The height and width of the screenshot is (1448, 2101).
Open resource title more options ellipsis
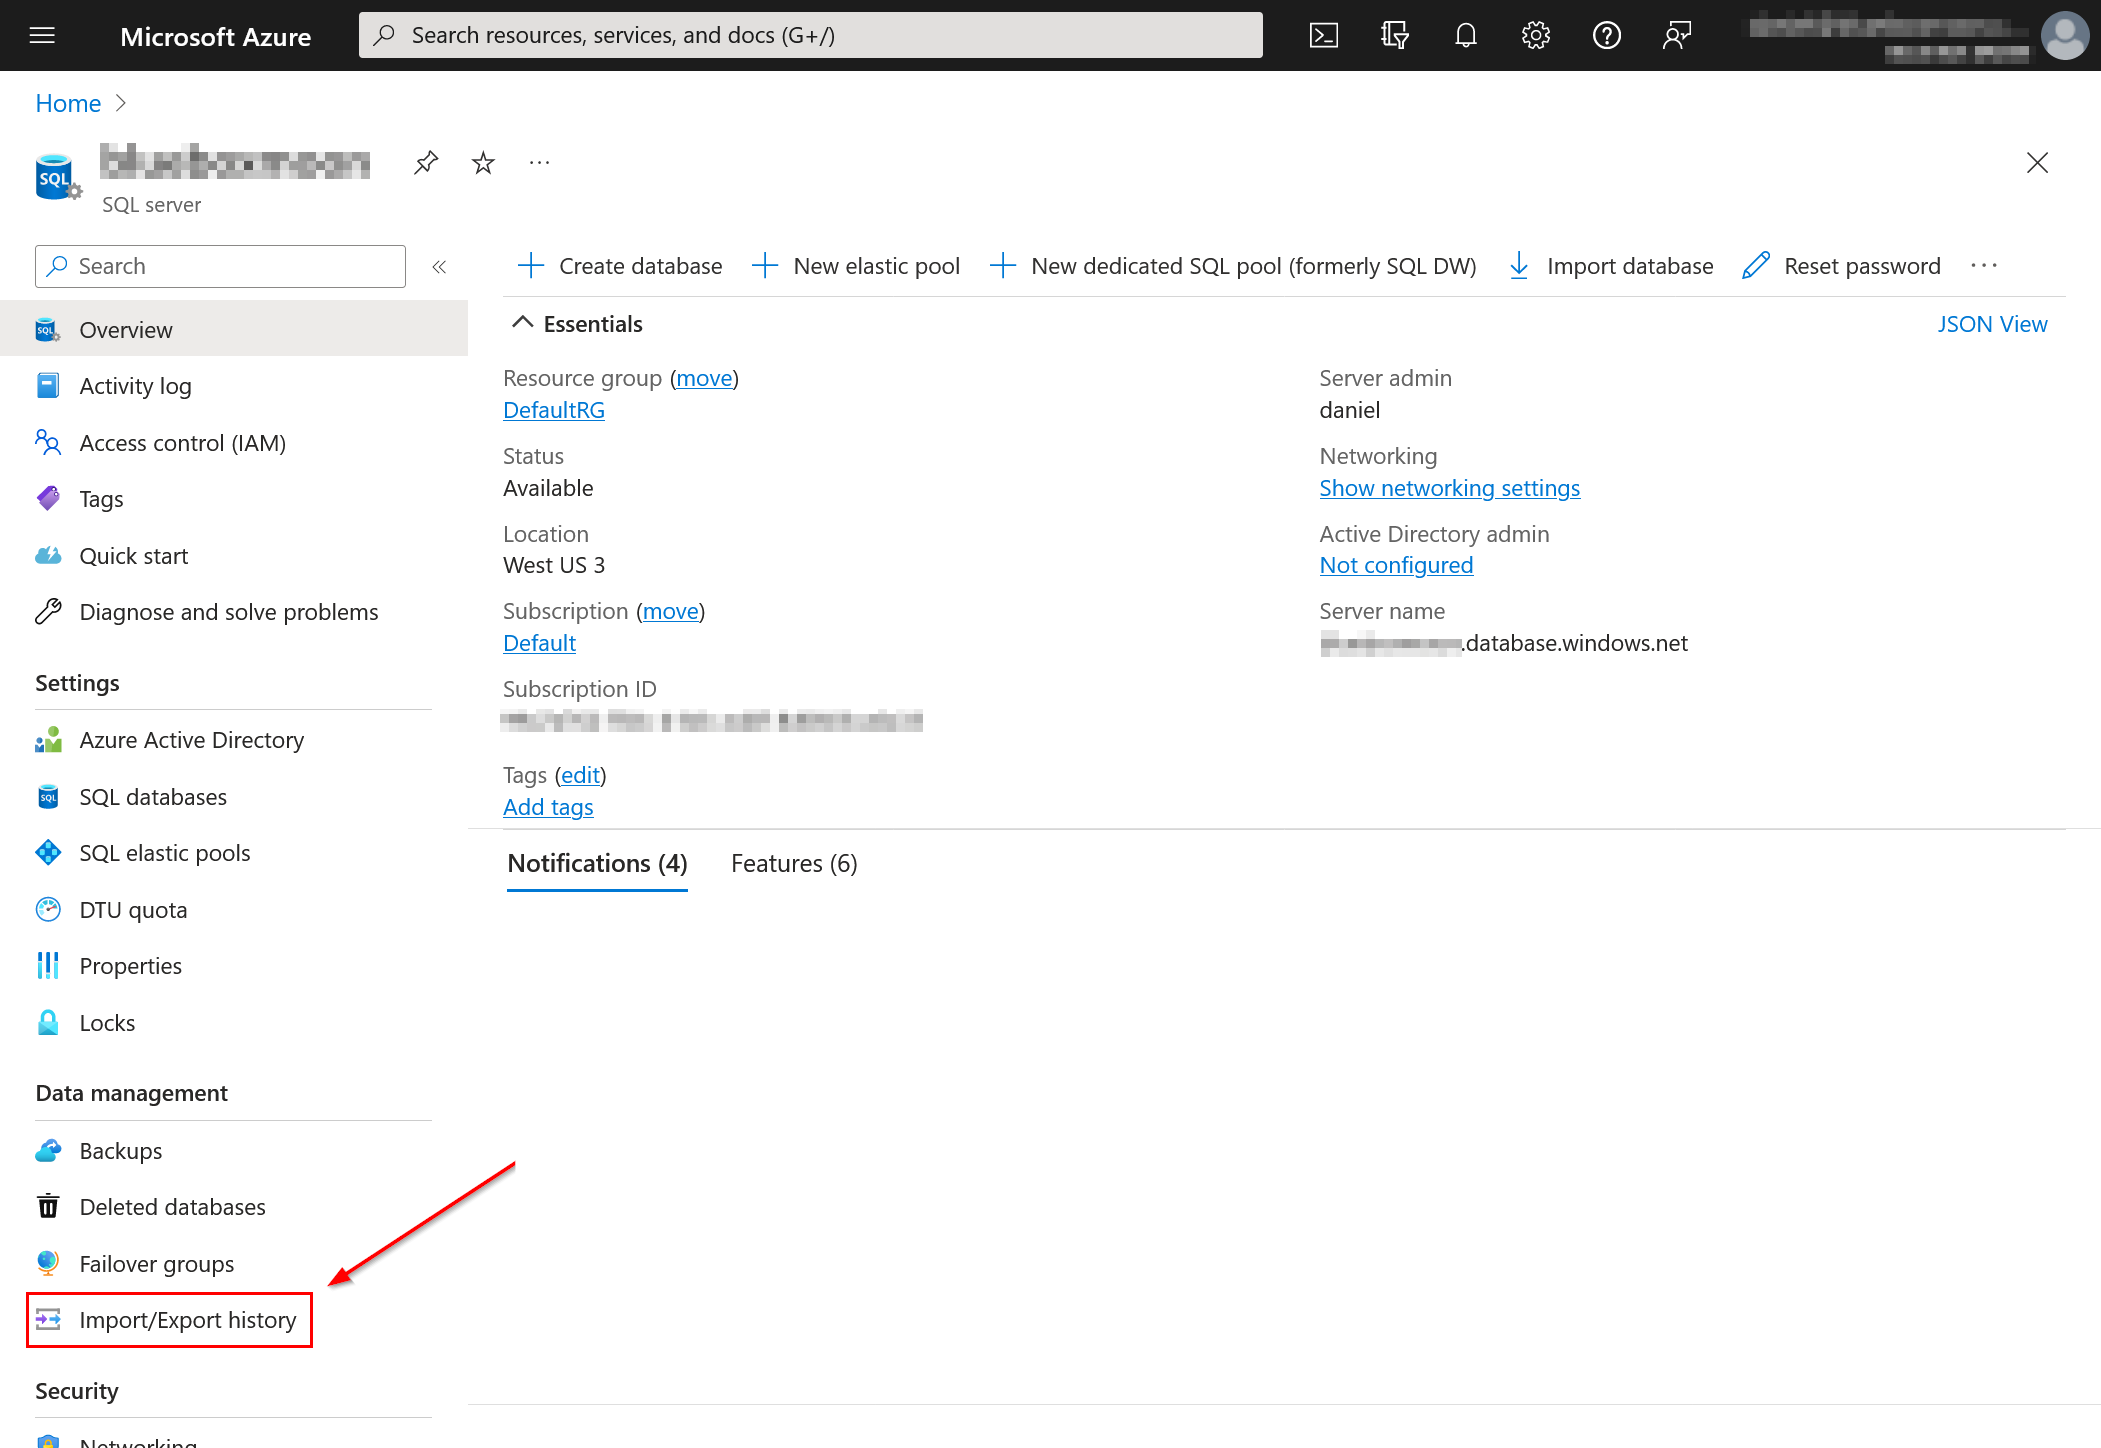tap(539, 162)
